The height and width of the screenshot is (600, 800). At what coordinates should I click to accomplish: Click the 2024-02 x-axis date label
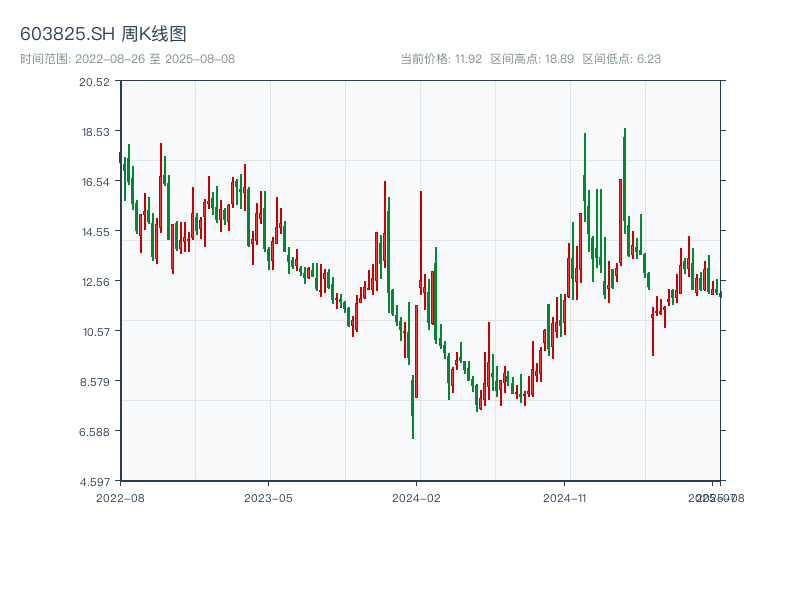[x=417, y=497]
